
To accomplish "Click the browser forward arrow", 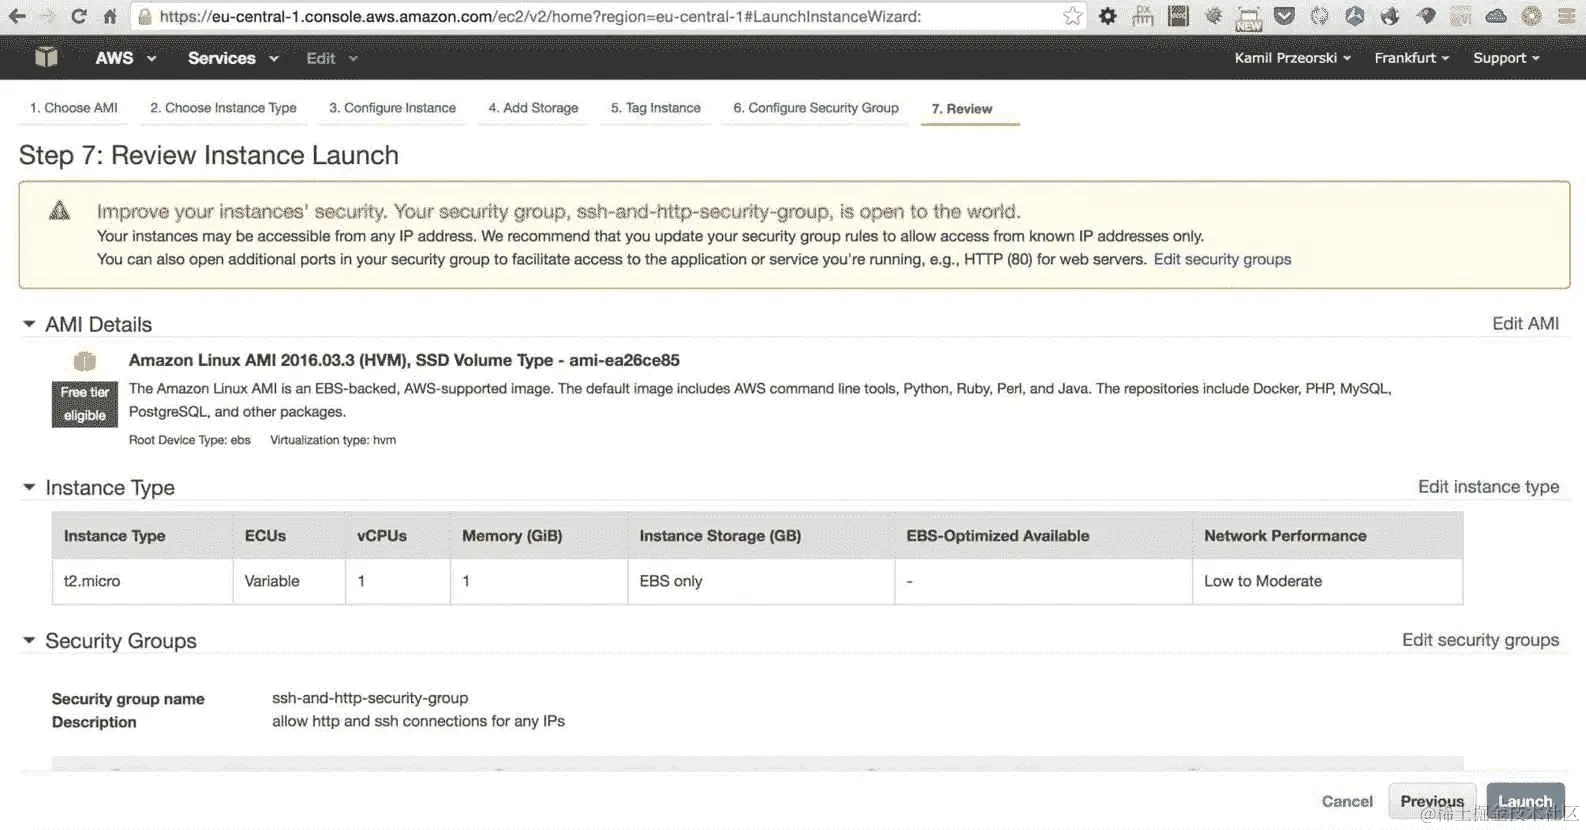I will pos(46,16).
